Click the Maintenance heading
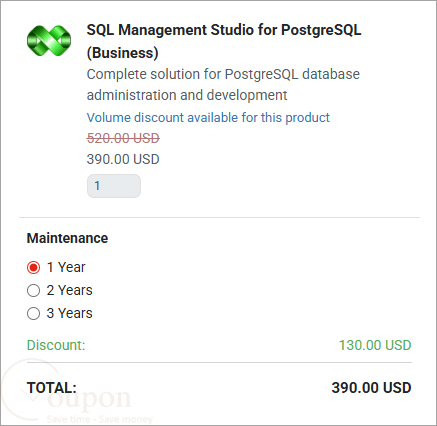The height and width of the screenshot is (426, 437). coord(67,238)
